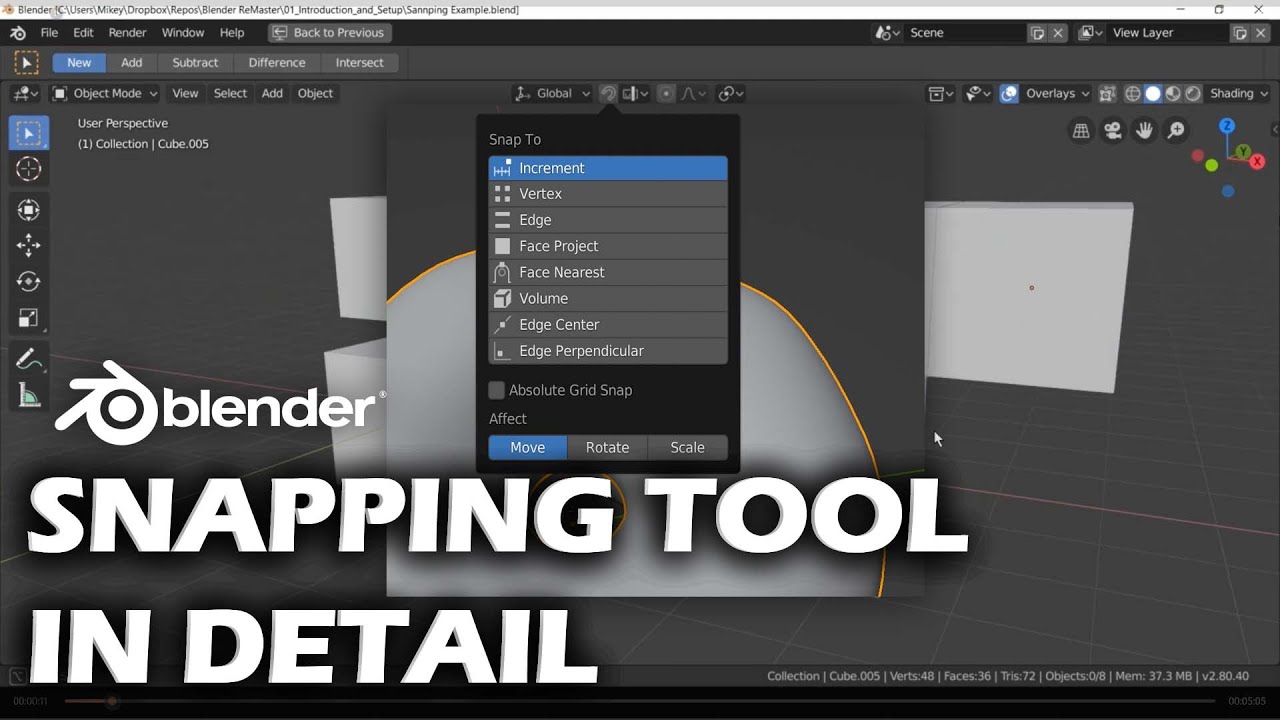This screenshot has width=1280, height=720.
Task: Open the editor type dropdown
Action: [26, 93]
